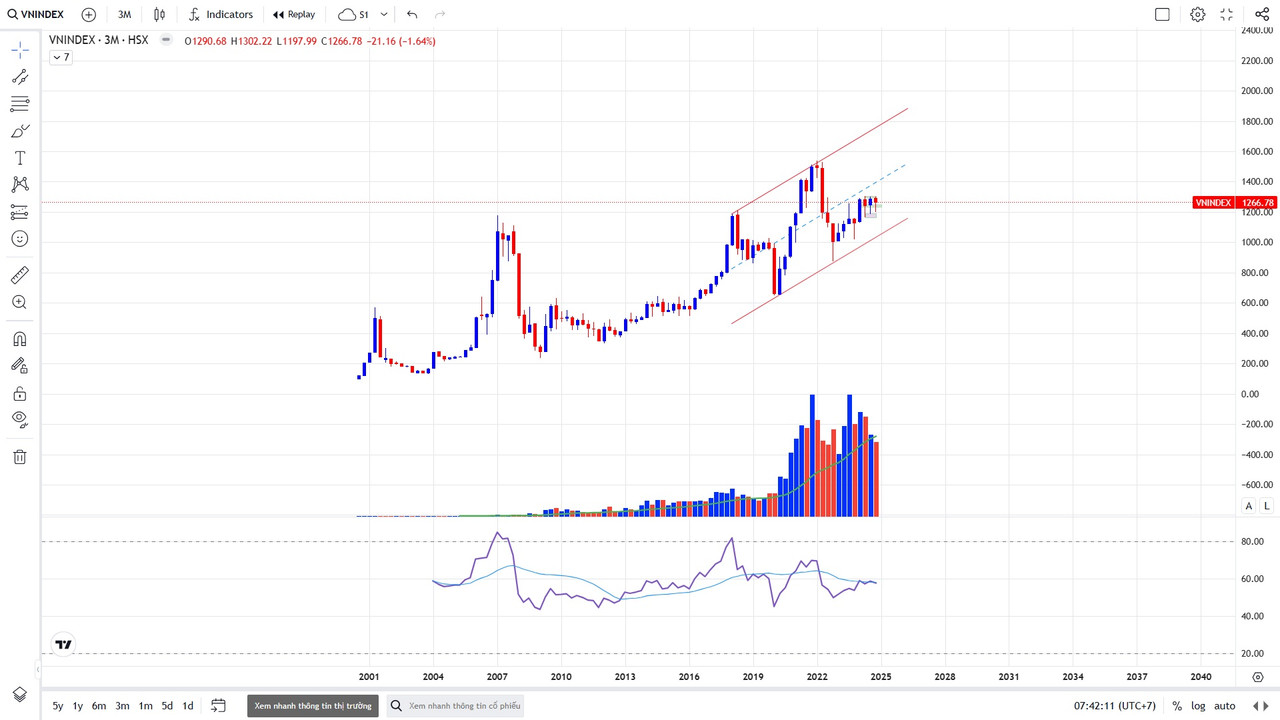Viewport: 1280px width, 720px height.
Task: Open the prediction and measurement tools
Action: [20, 212]
